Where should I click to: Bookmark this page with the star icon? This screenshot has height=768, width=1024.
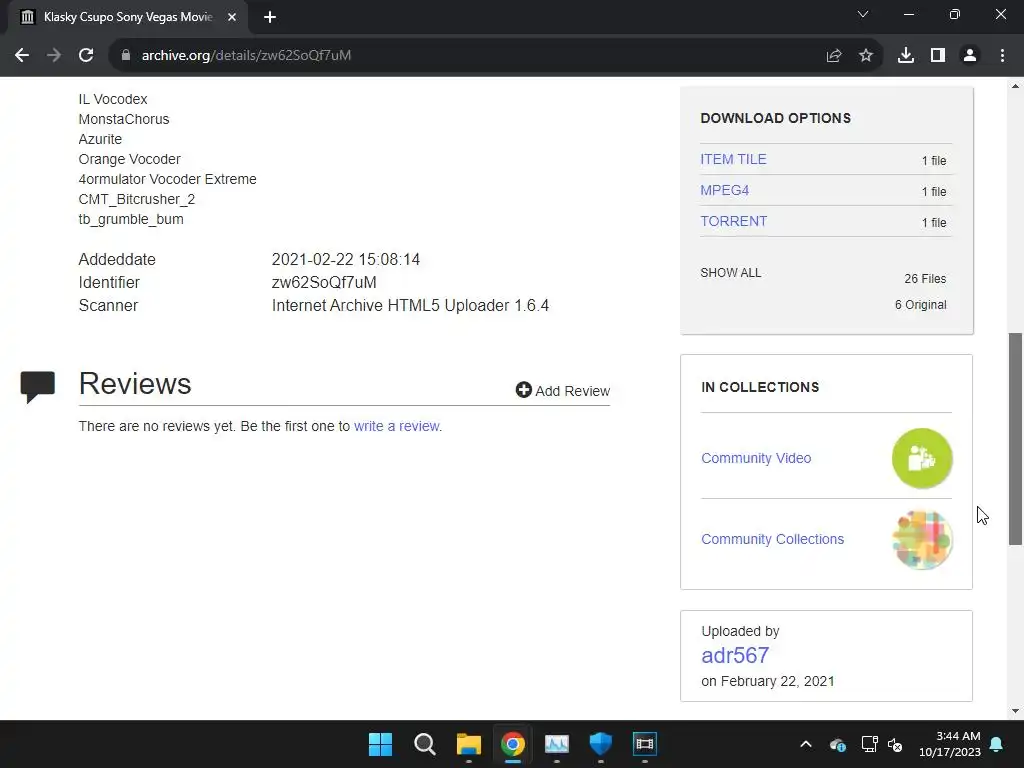tap(866, 56)
